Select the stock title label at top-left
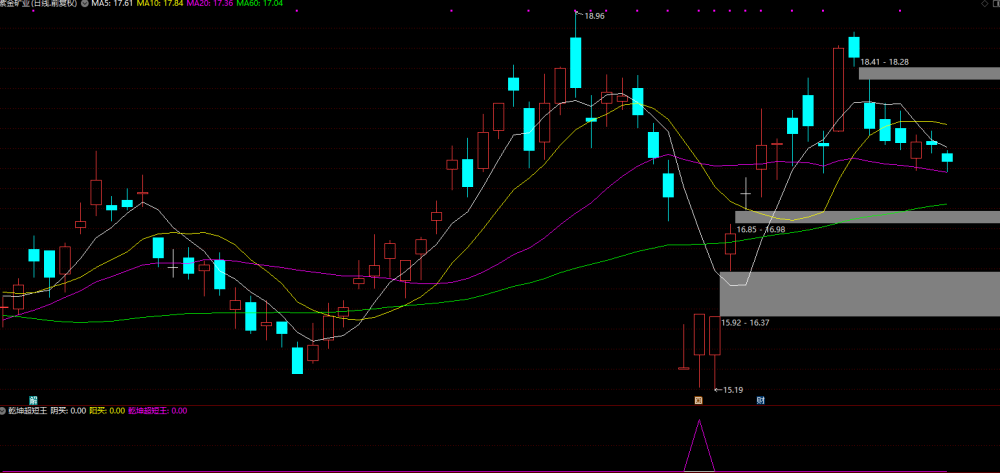Viewport: 1000px width, 473px height. click(x=39, y=3)
